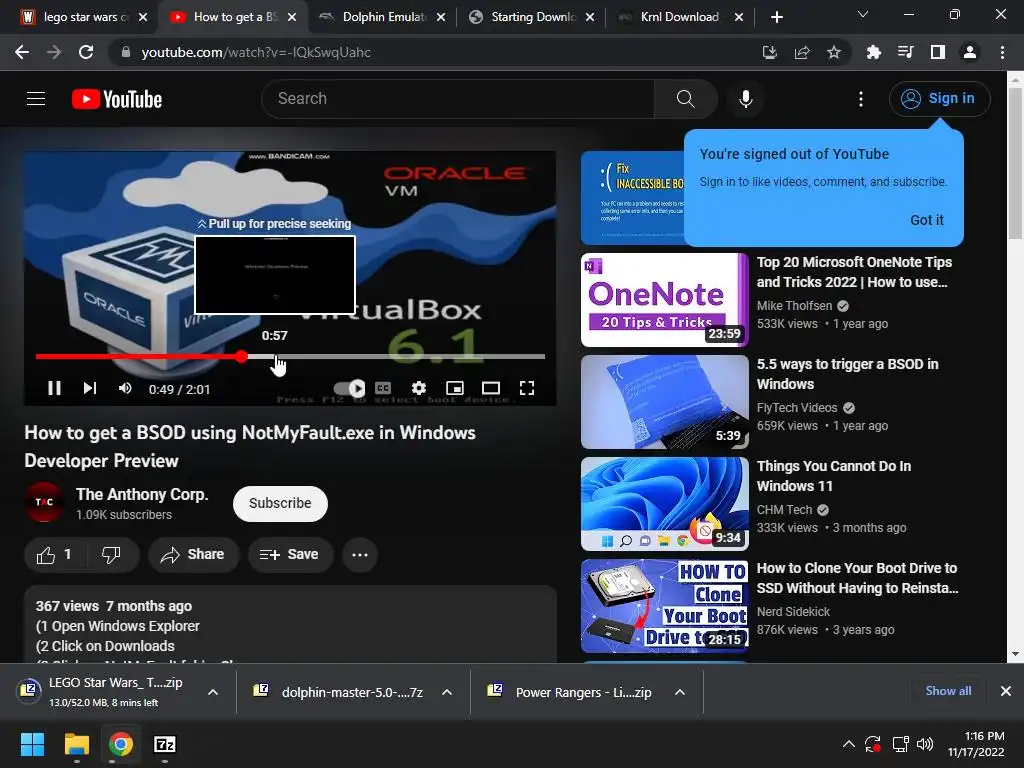This screenshot has width=1024, height=768.
Task: Start voice search with microphone icon
Action: [745, 99]
